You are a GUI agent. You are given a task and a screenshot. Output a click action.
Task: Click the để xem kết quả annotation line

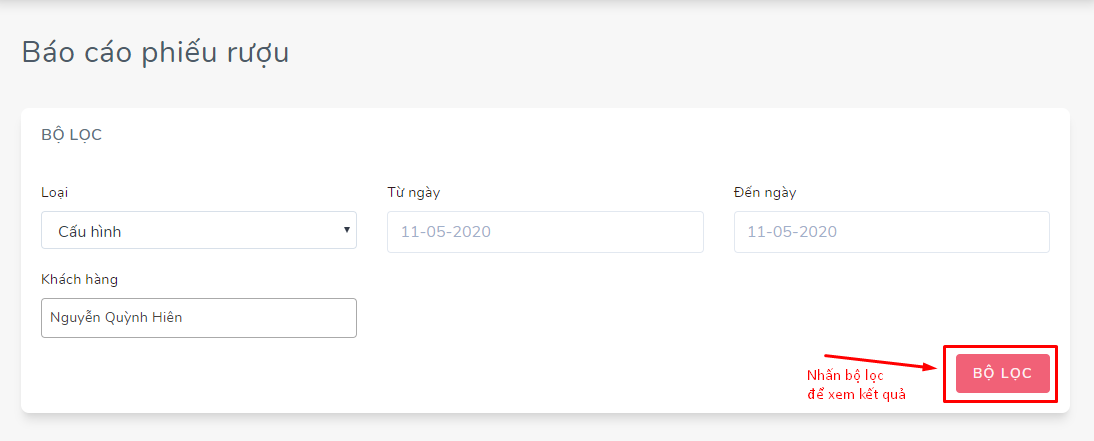856,394
